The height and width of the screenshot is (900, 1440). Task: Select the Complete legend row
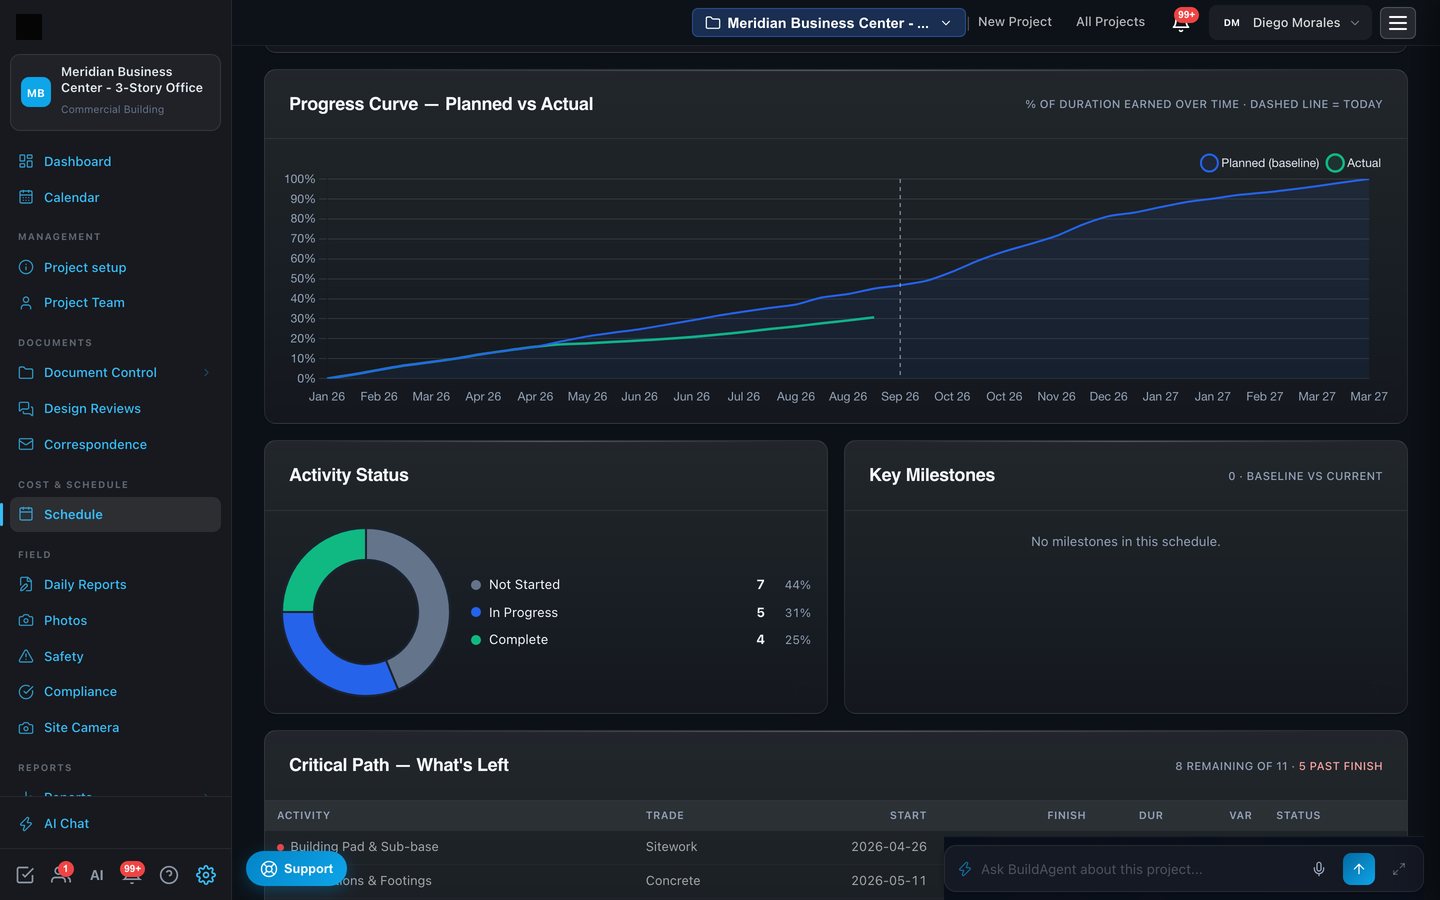tap(641, 640)
